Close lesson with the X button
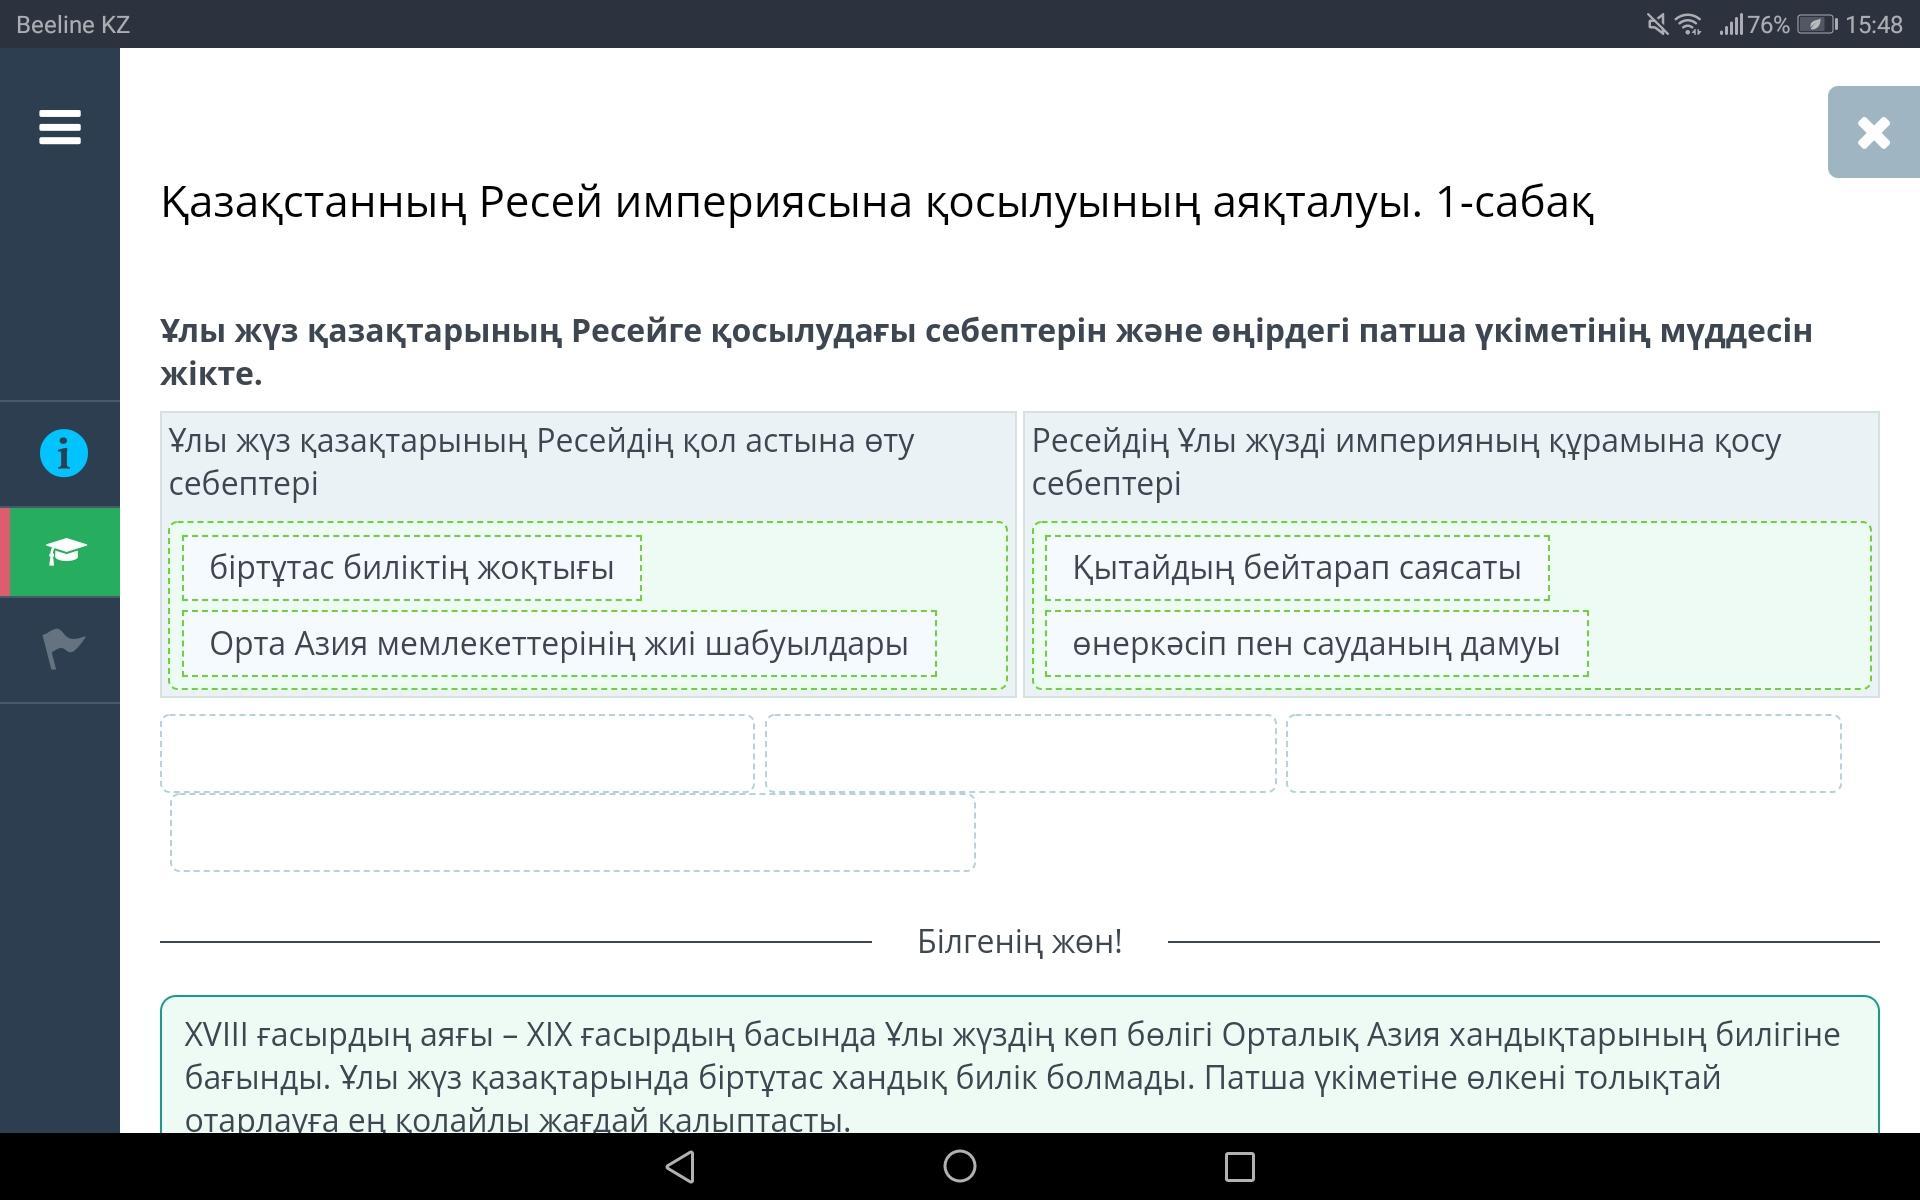 pyautogui.click(x=1873, y=132)
